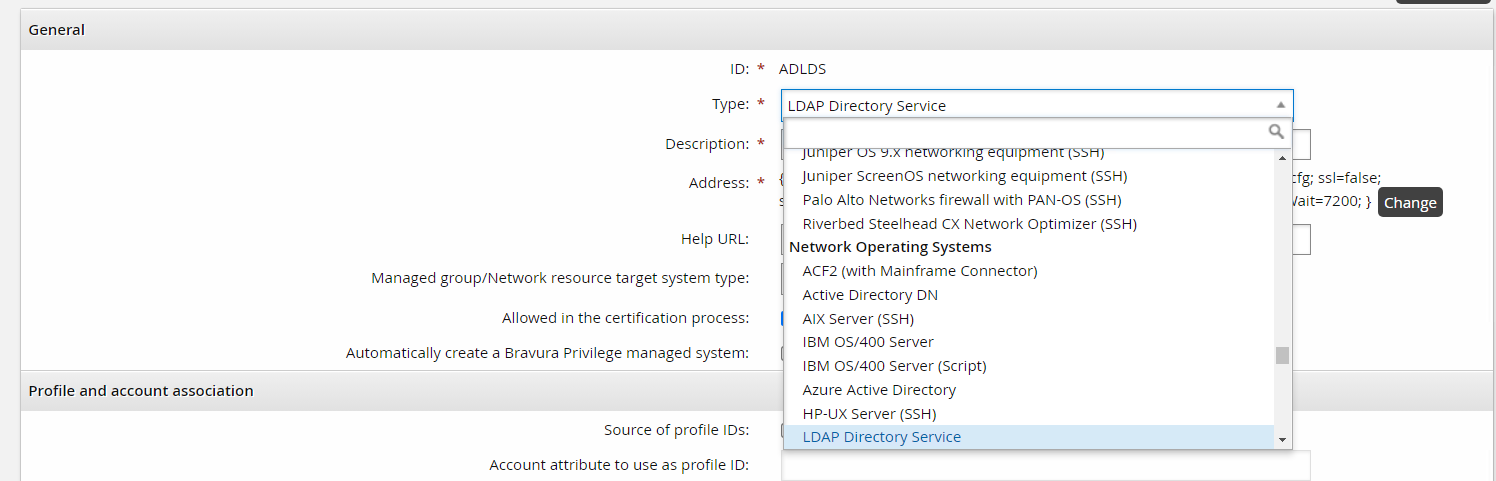
Task: Click the scroll up arrow of the list
Action: tap(1282, 158)
